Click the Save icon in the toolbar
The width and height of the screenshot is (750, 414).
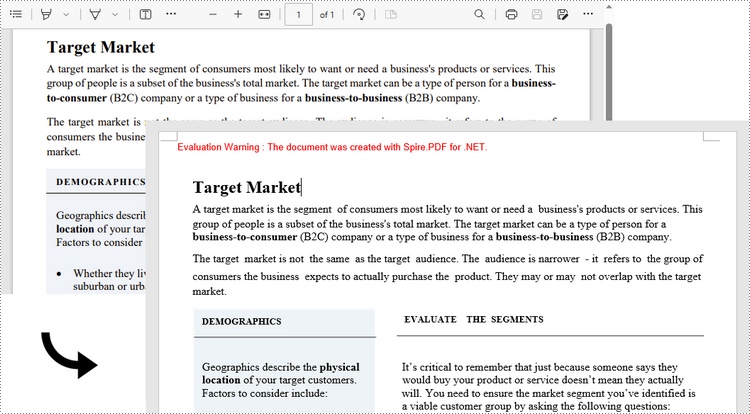click(537, 14)
